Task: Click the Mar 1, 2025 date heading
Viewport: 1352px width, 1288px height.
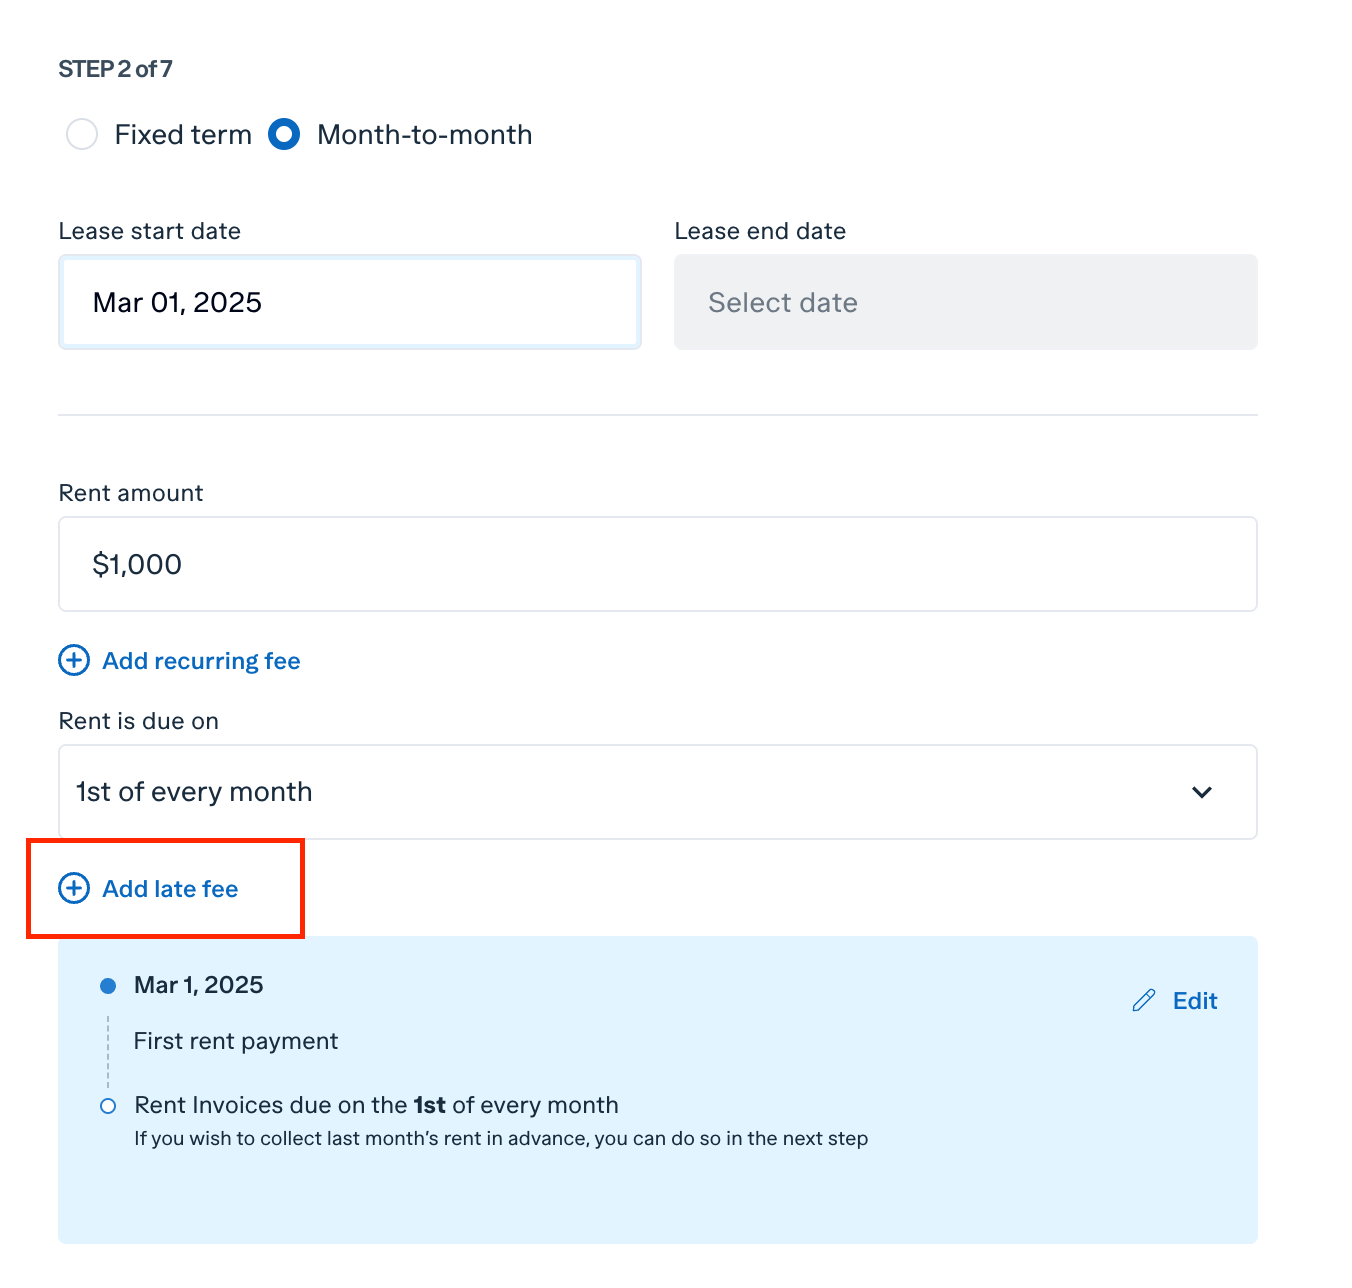Action: click(x=199, y=985)
